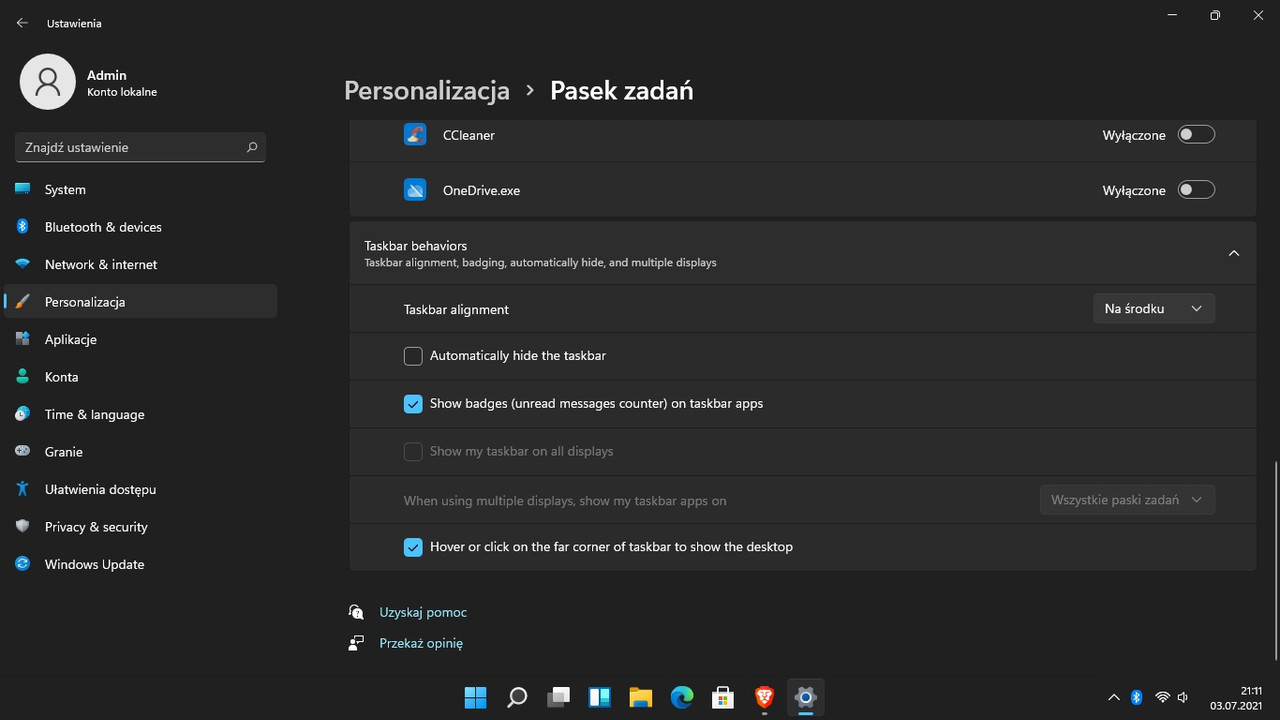Image resolution: width=1280 pixels, height=720 pixels.
Task: Click the volume speaker tray icon
Action: pyautogui.click(x=1184, y=697)
